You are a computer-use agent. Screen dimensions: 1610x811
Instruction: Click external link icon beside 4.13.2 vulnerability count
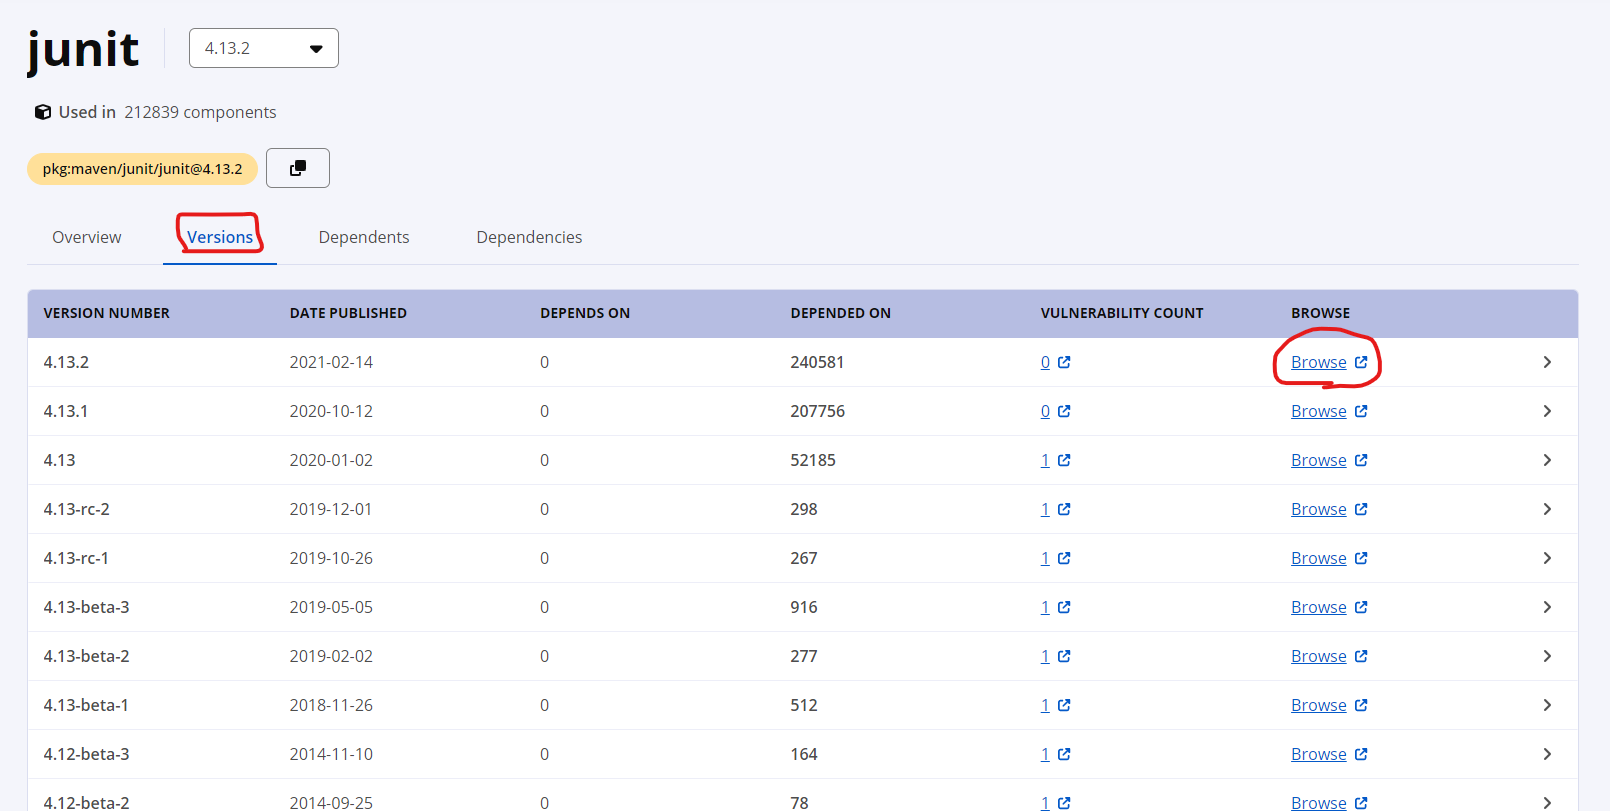point(1064,362)
